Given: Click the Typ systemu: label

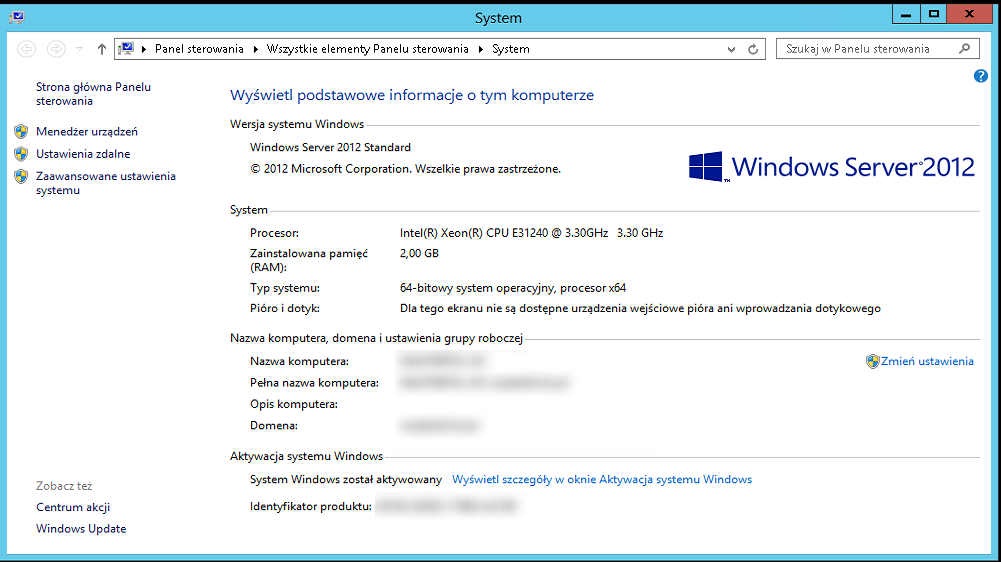Looking at the screenshot, I should tap(285, 288).
